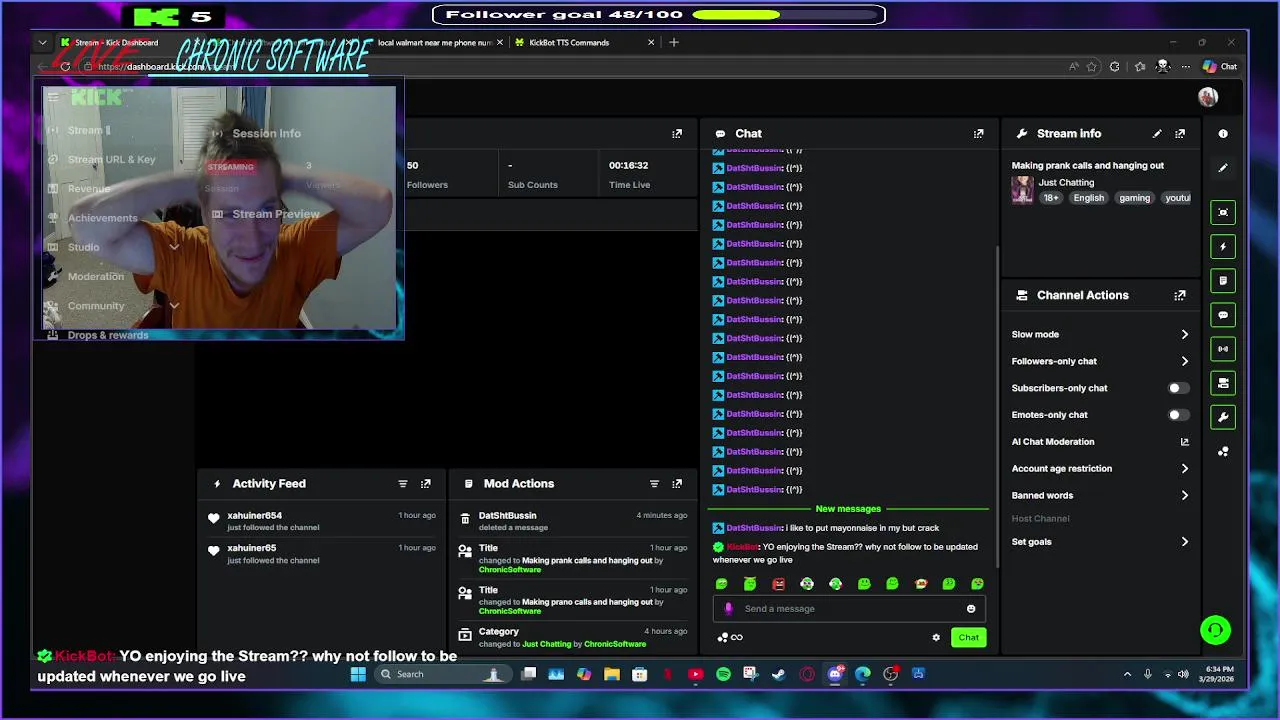
Task: Jump to New messages in chat
Action: (848, 510)
